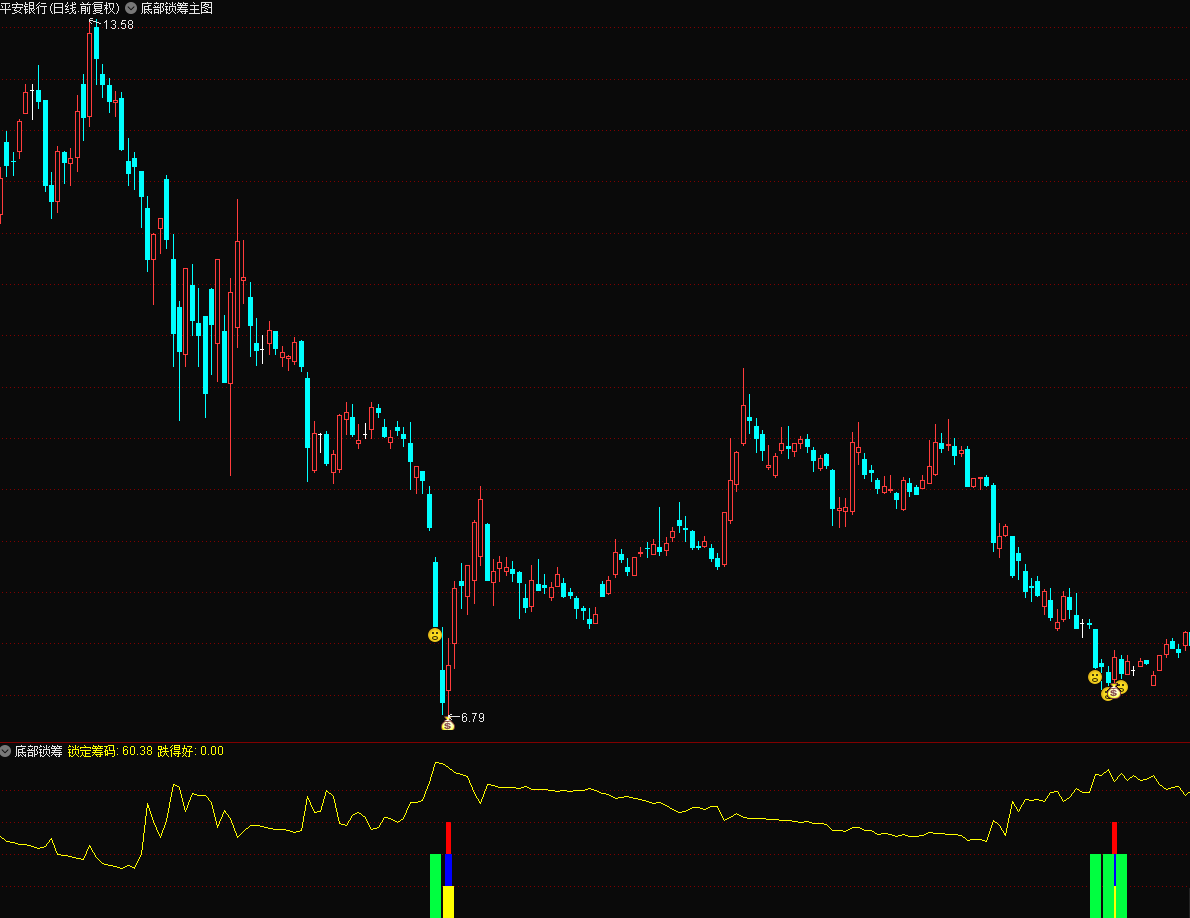The image size is (1190, 918).
Task: Click the face icon right of right money bag
Action: tap(1122, 687)
